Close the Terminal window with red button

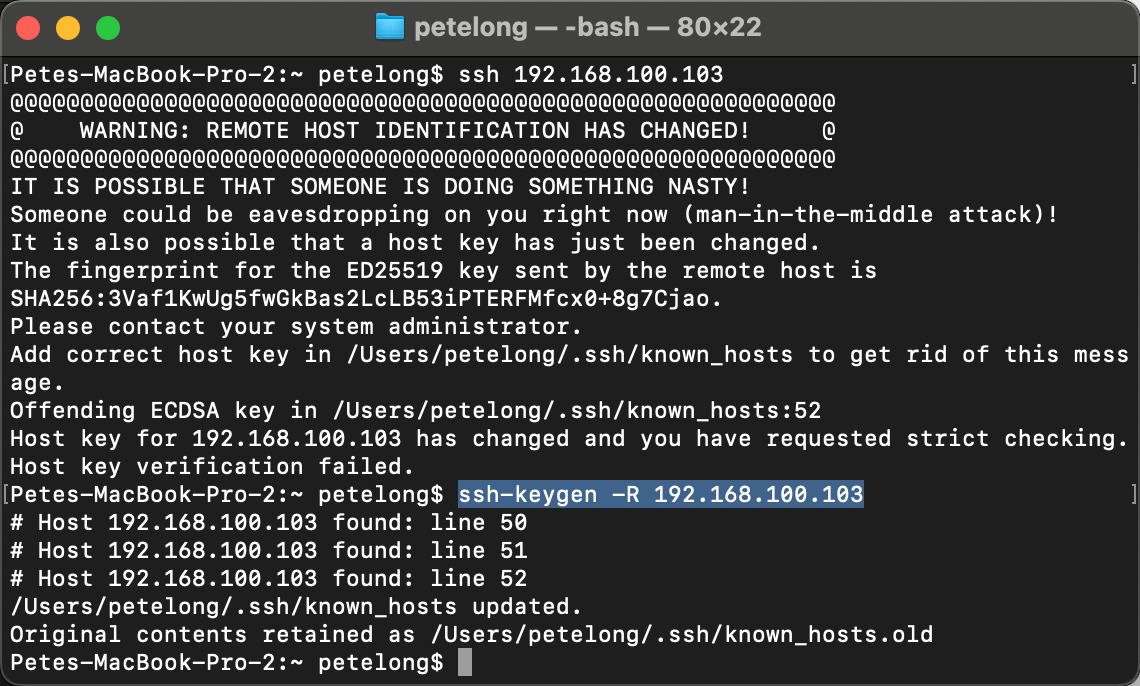[x=28, y=28]
